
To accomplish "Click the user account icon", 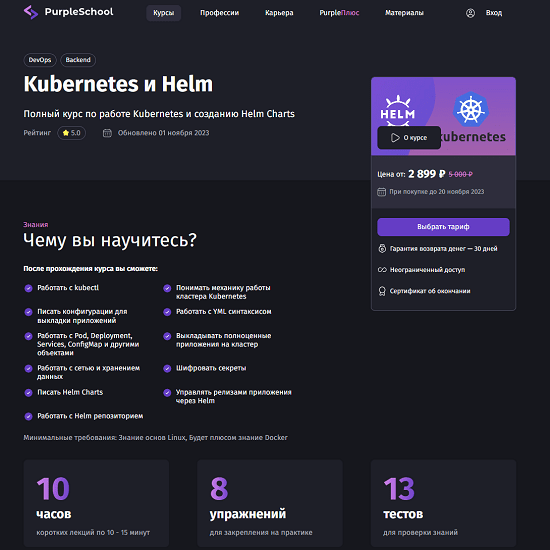I will click(x=470, y=13).
